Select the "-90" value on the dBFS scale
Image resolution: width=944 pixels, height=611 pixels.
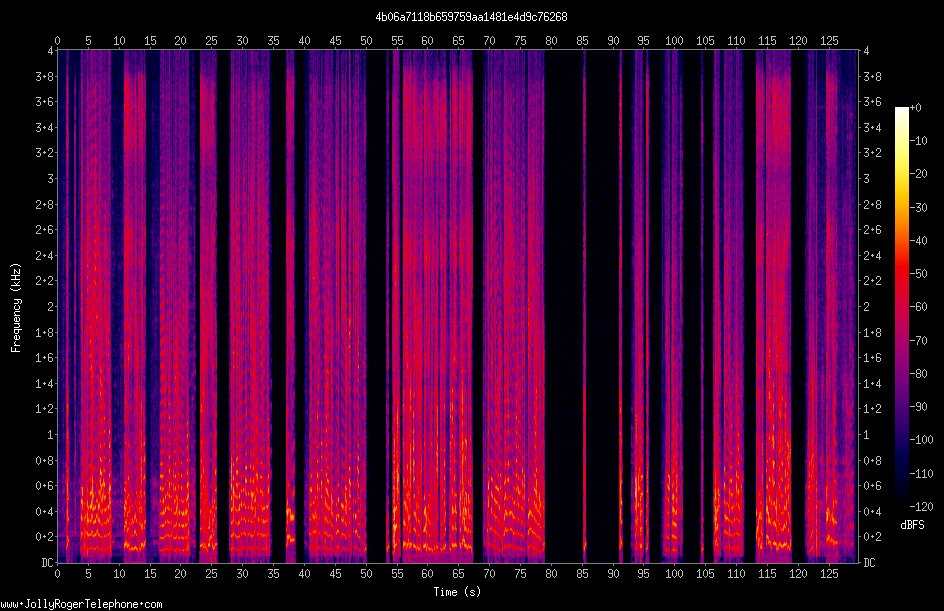click(918, 407)
